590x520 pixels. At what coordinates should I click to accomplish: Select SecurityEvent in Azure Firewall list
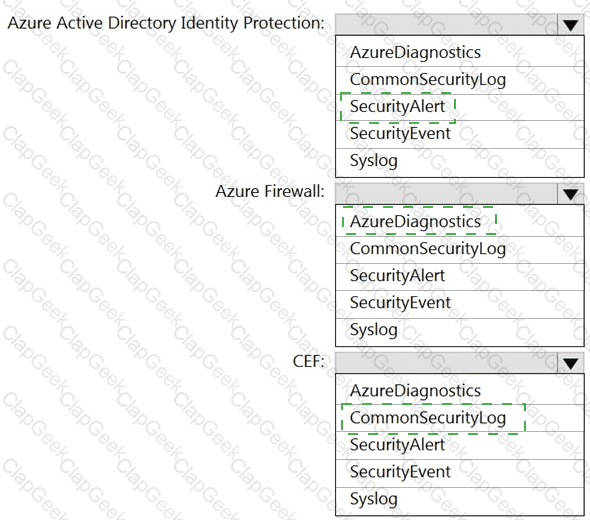coord(459,304)
